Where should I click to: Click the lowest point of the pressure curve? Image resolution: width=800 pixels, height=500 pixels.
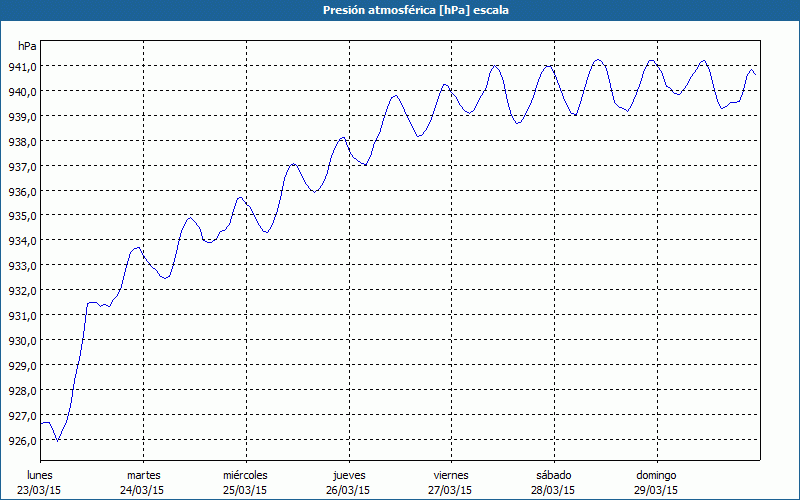tap(58, 440)
